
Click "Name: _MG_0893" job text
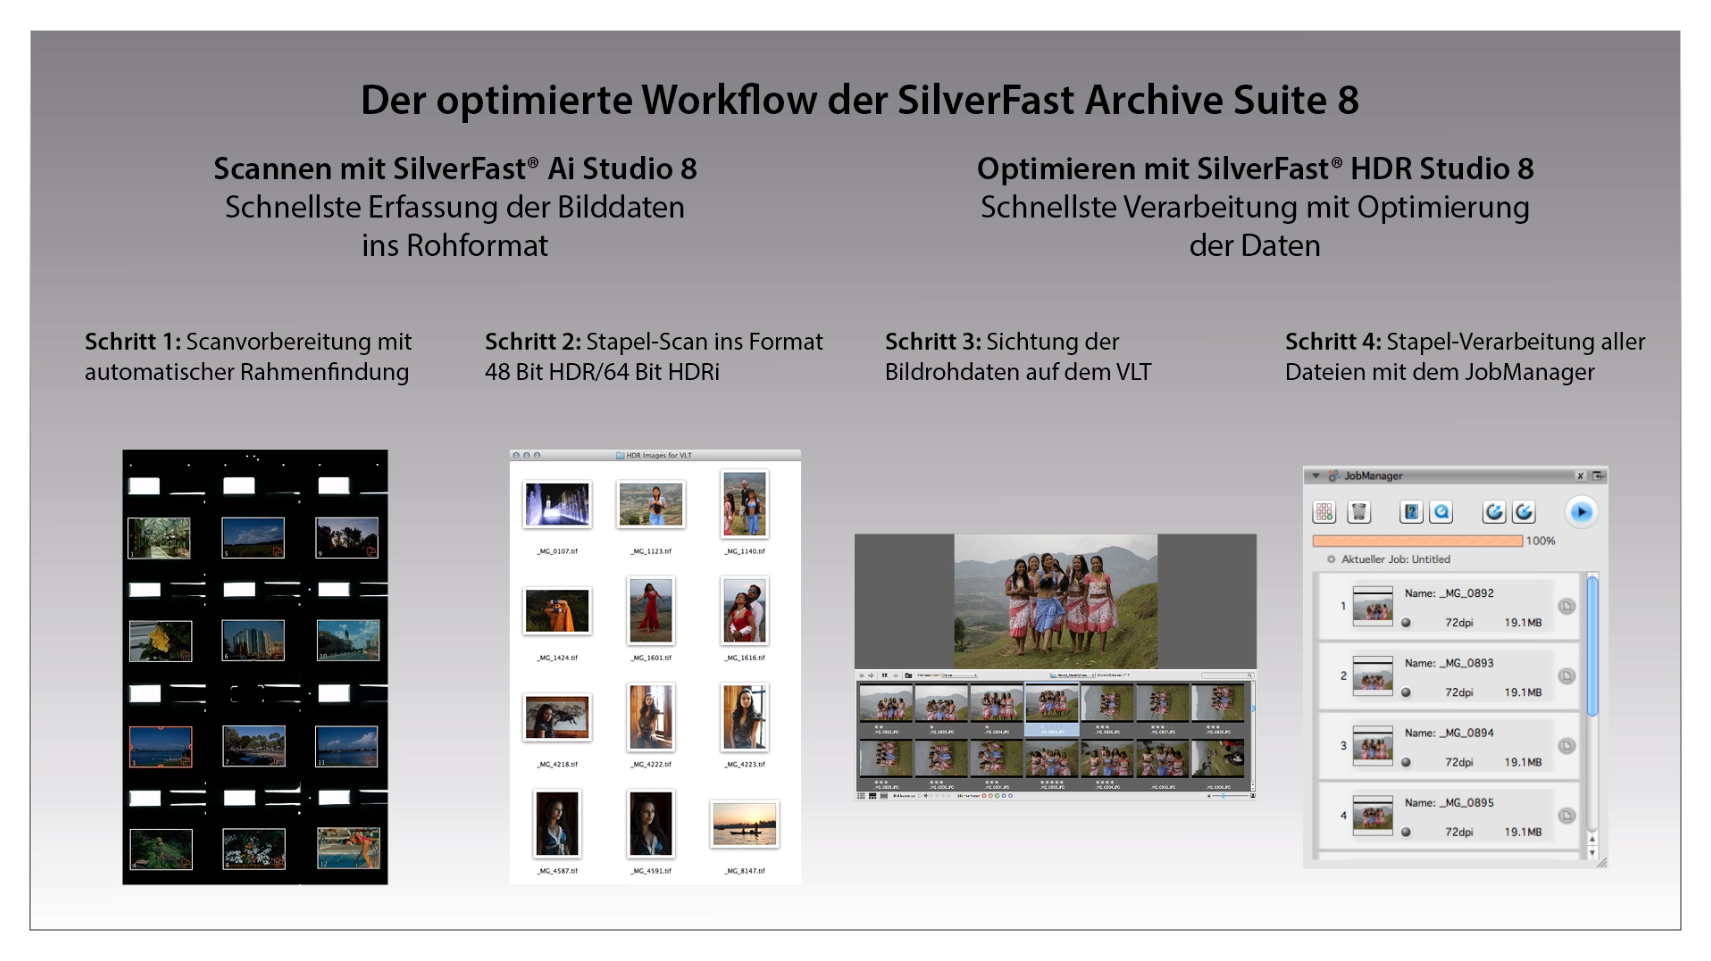pyautogui.click(x=1449, y=663)
